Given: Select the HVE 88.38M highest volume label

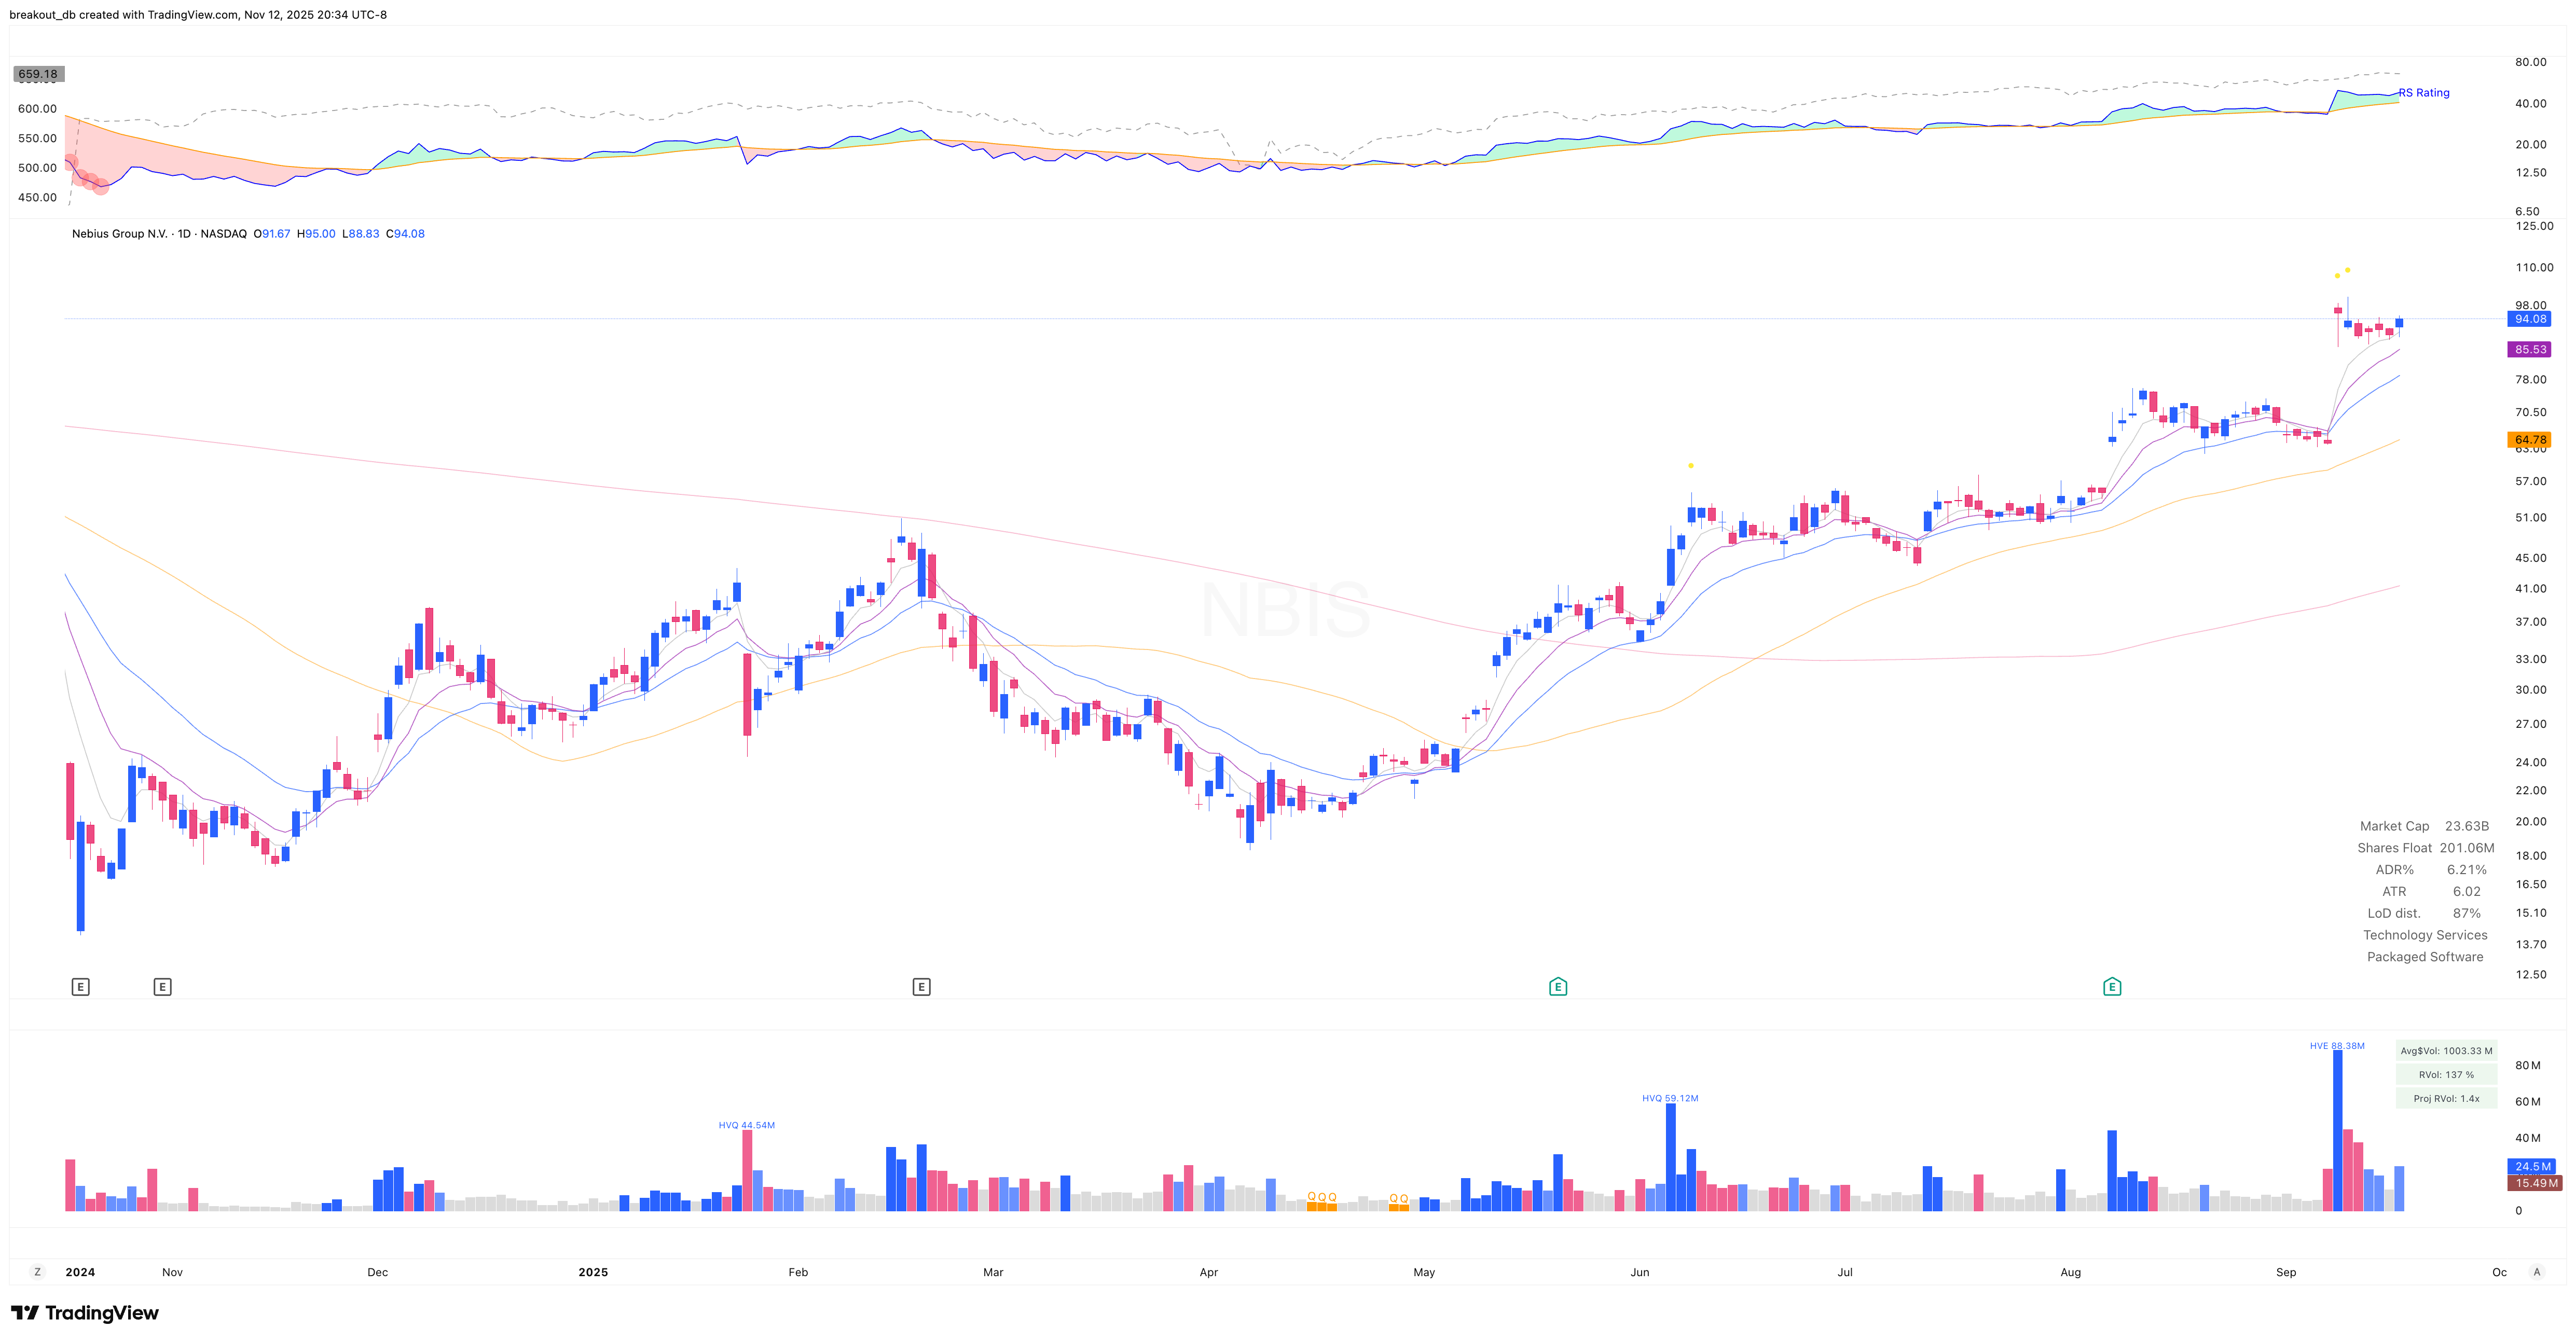Looking at the screenshot, I should (x=2337, y=1046).
